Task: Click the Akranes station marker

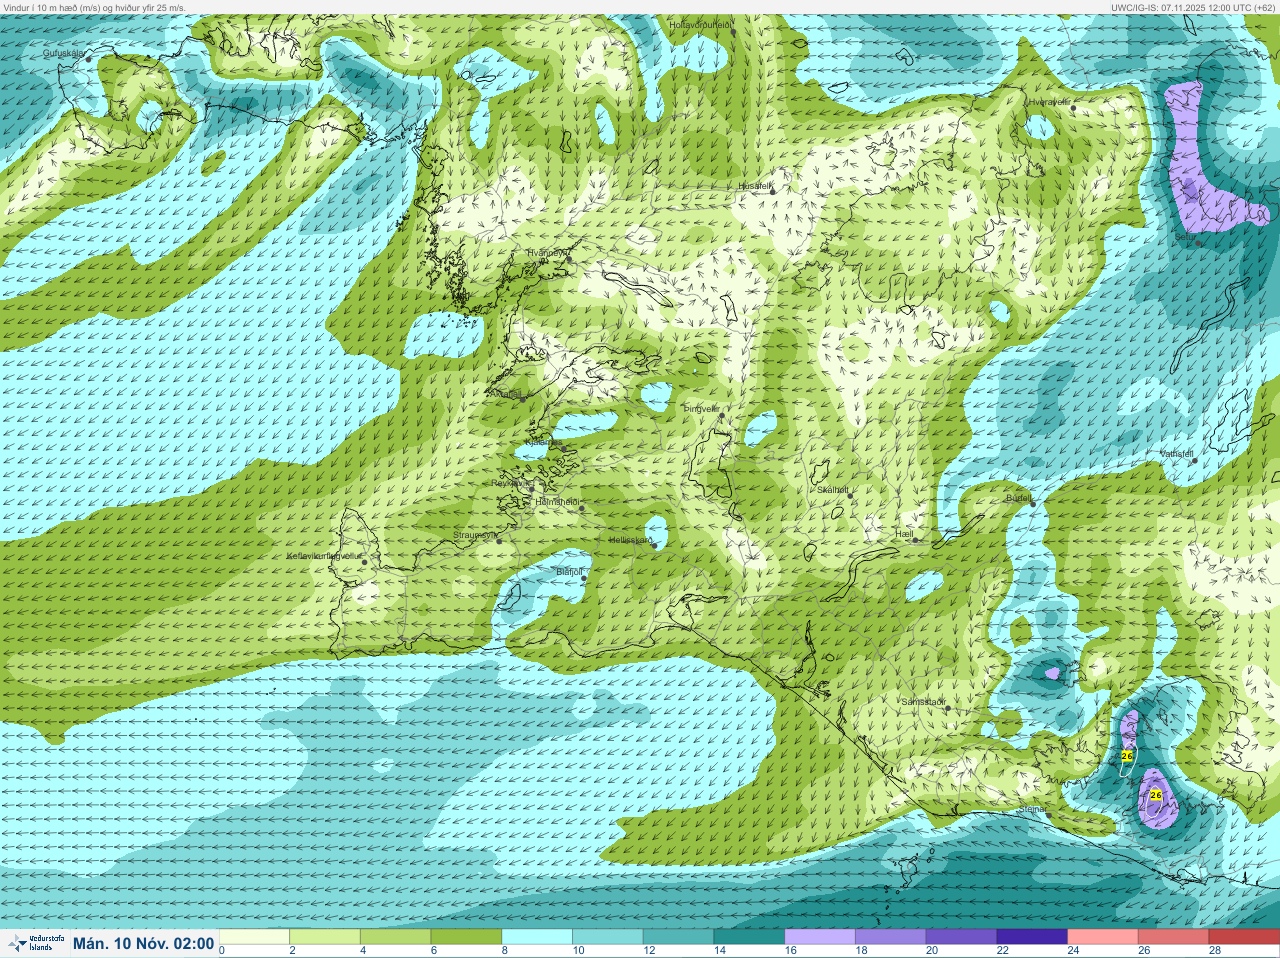Action: [522, 399]
